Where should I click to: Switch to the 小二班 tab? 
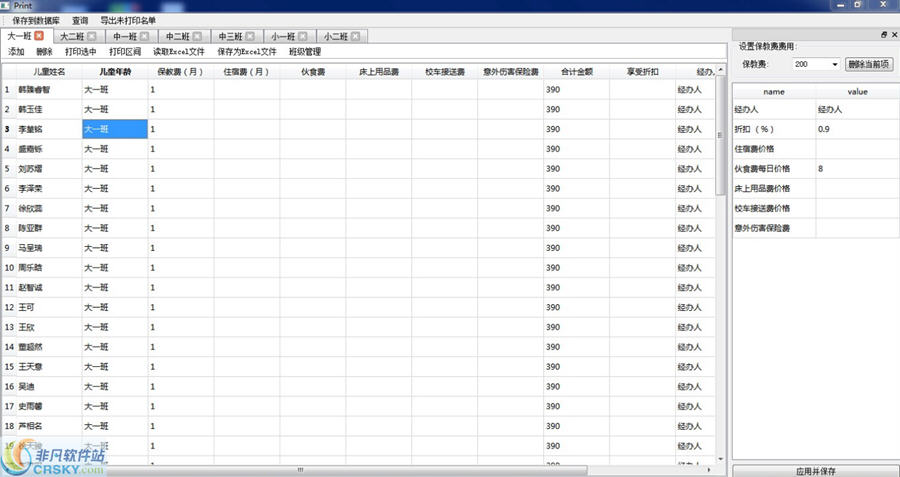coord(336,36)
